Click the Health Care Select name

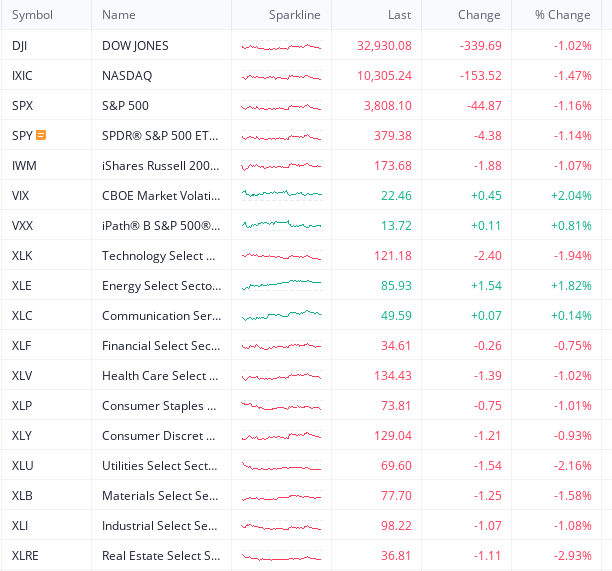(160, 375)
